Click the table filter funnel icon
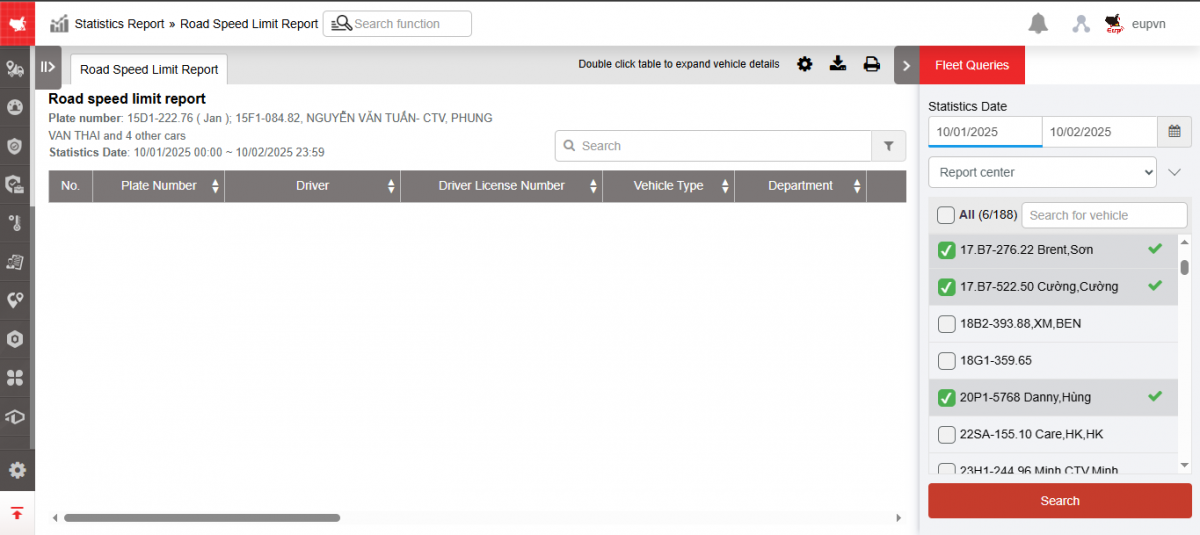The image size is (1200, 535). (x=888, y=146)
